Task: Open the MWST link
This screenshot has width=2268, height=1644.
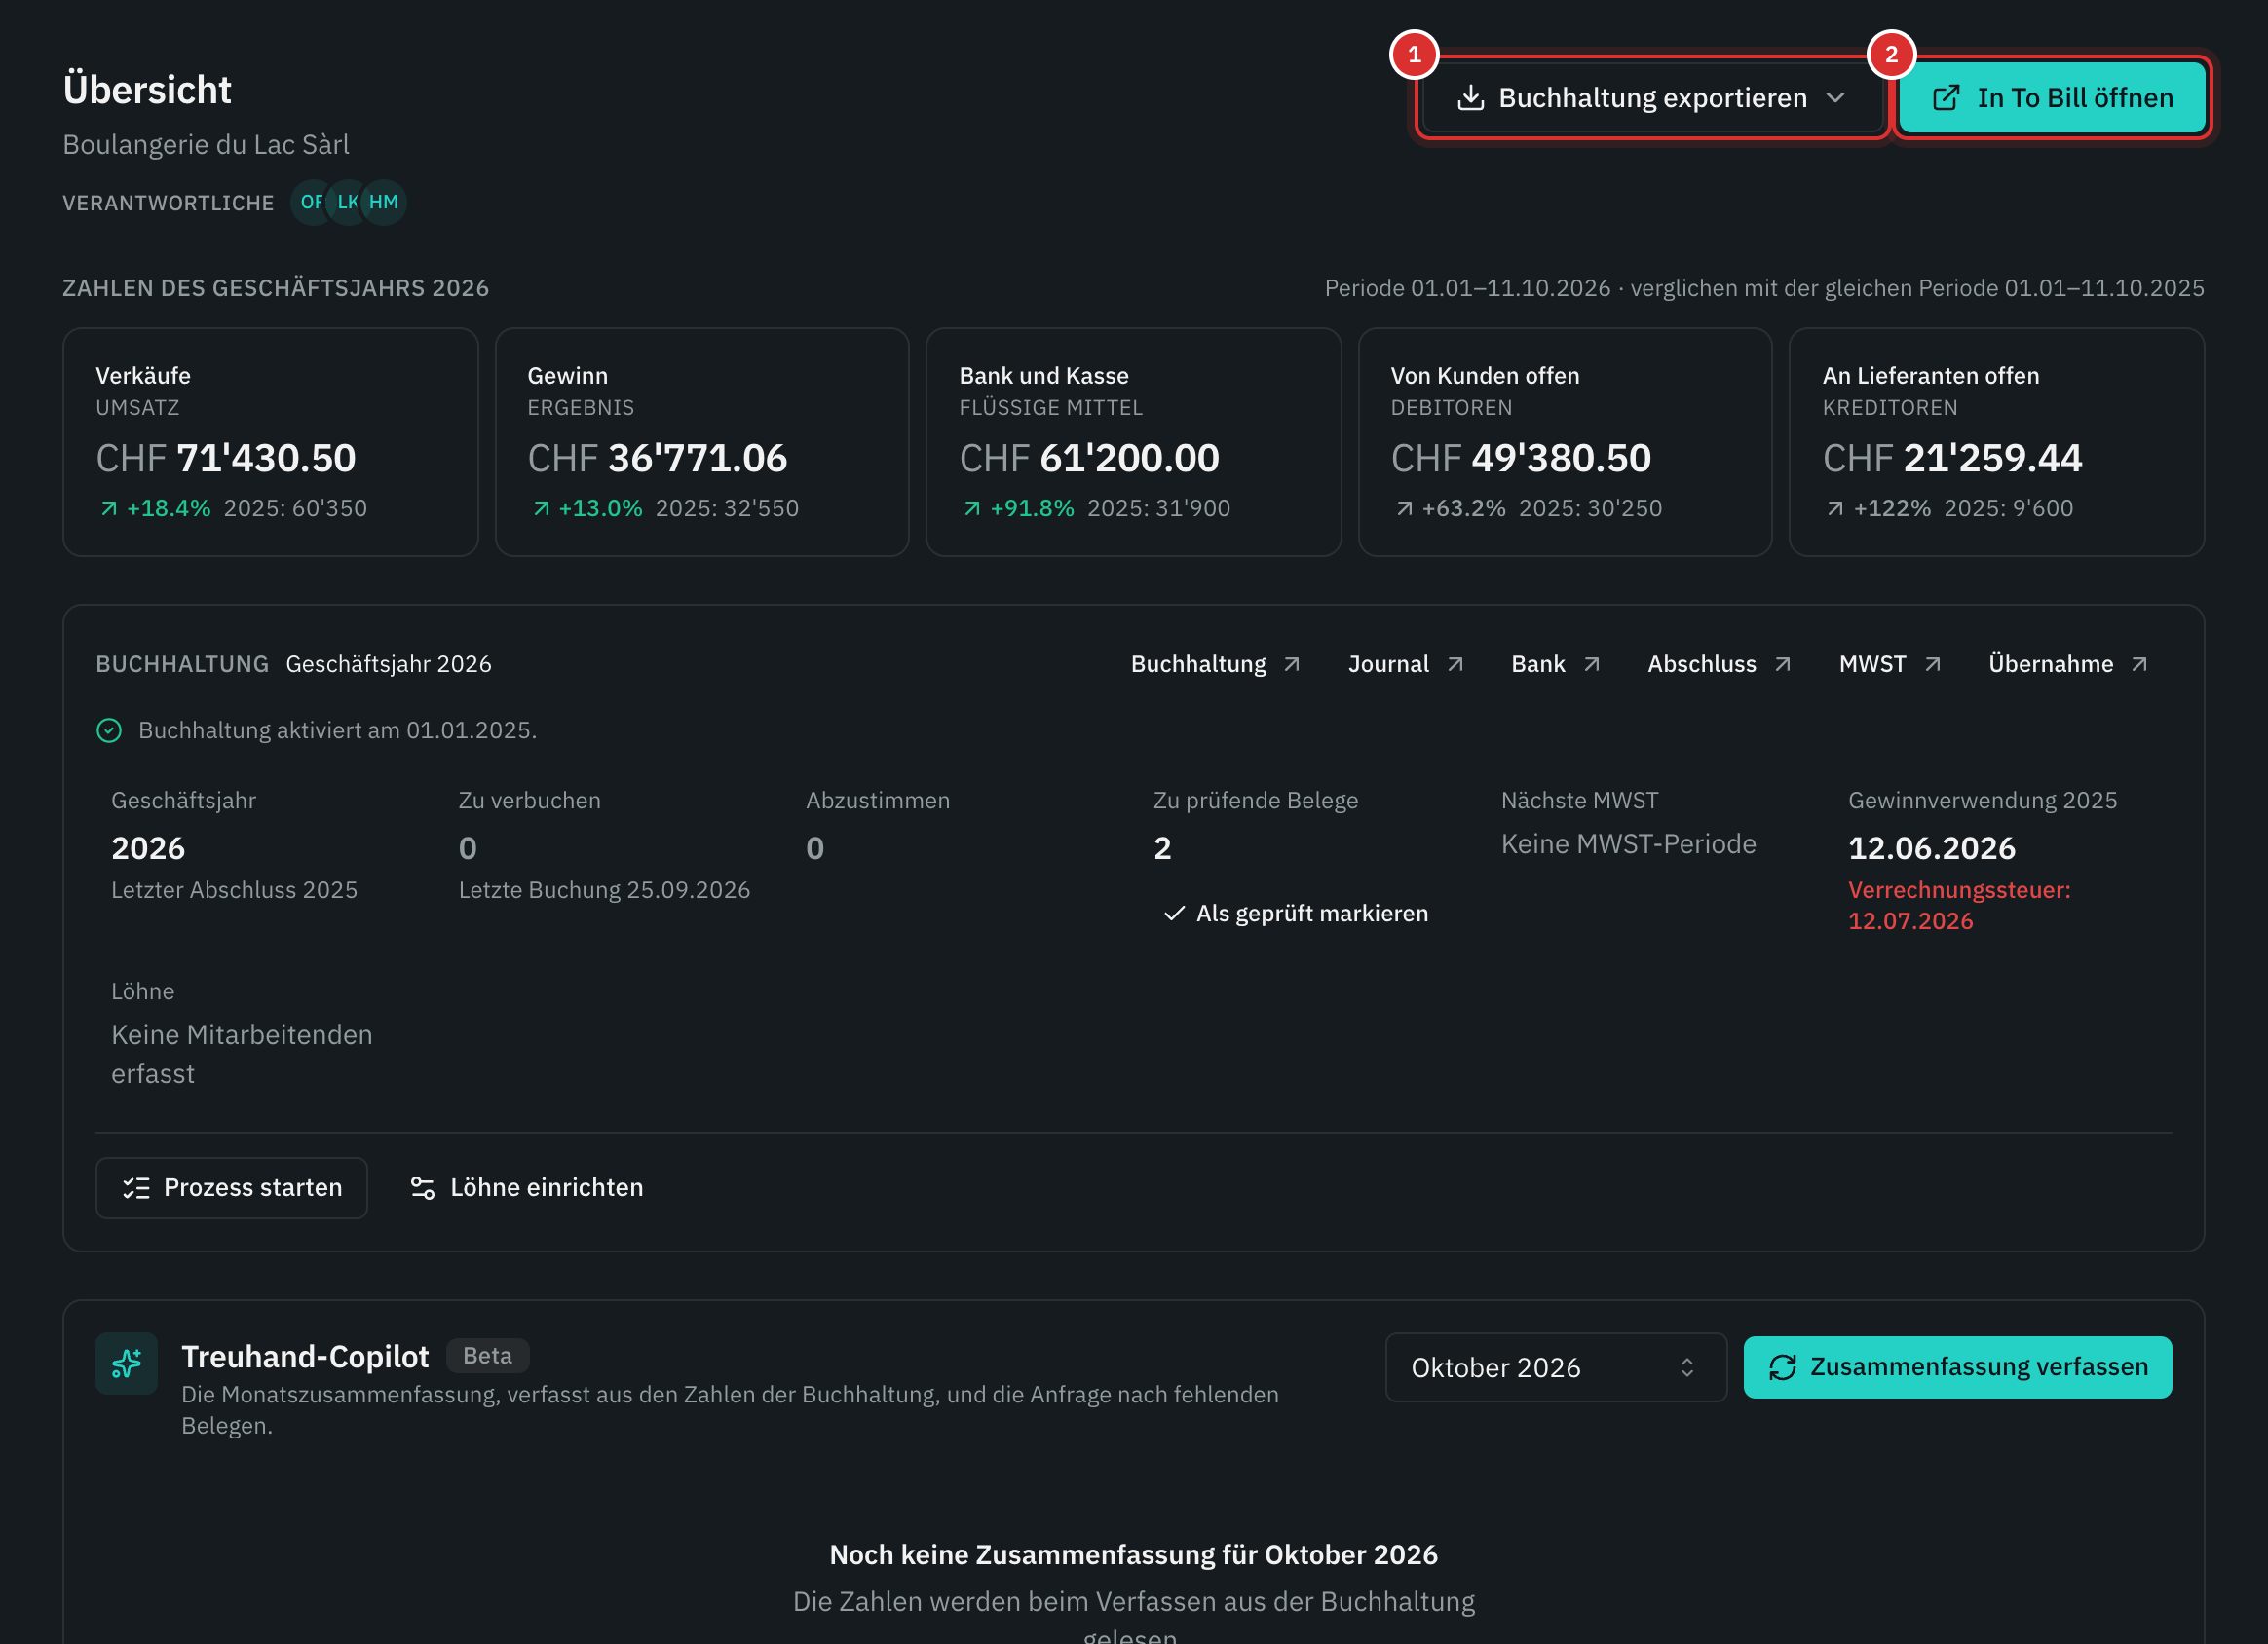Action: click(1890, 664)
